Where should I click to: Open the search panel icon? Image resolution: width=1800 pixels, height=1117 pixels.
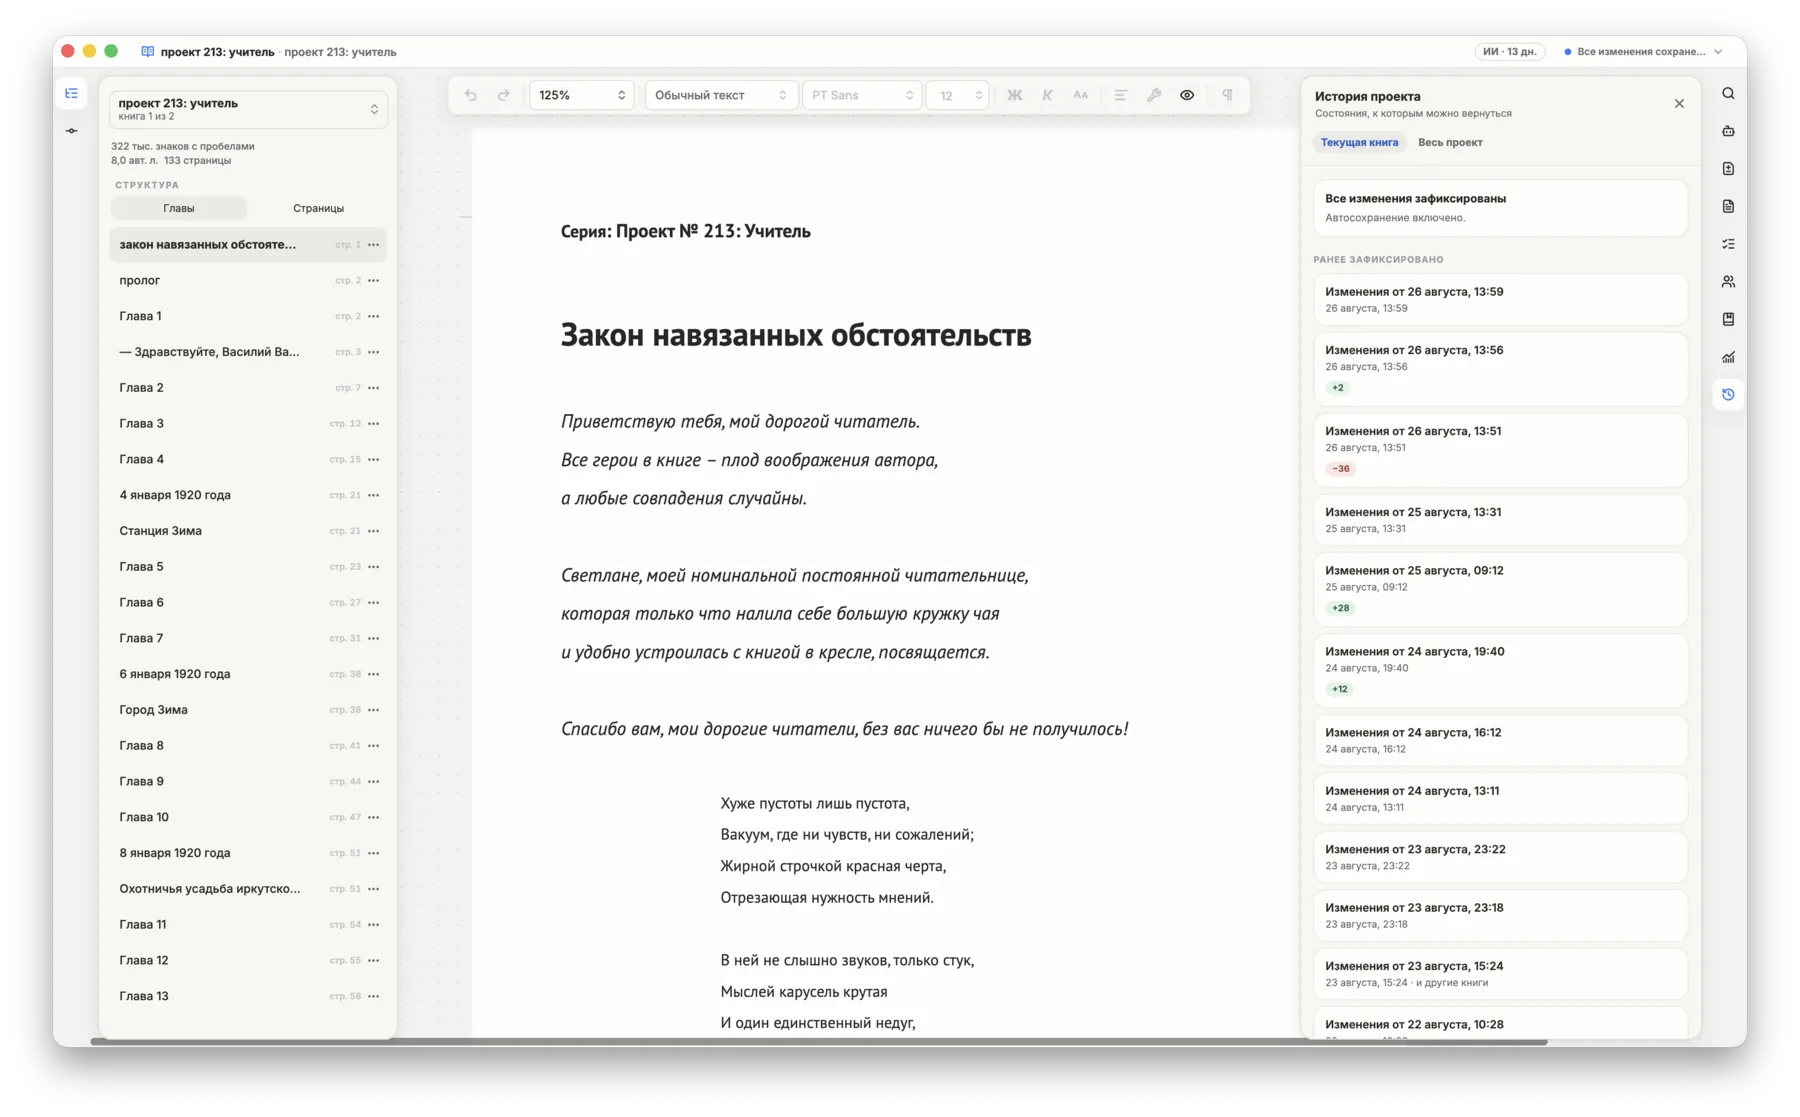(1728, 93)
